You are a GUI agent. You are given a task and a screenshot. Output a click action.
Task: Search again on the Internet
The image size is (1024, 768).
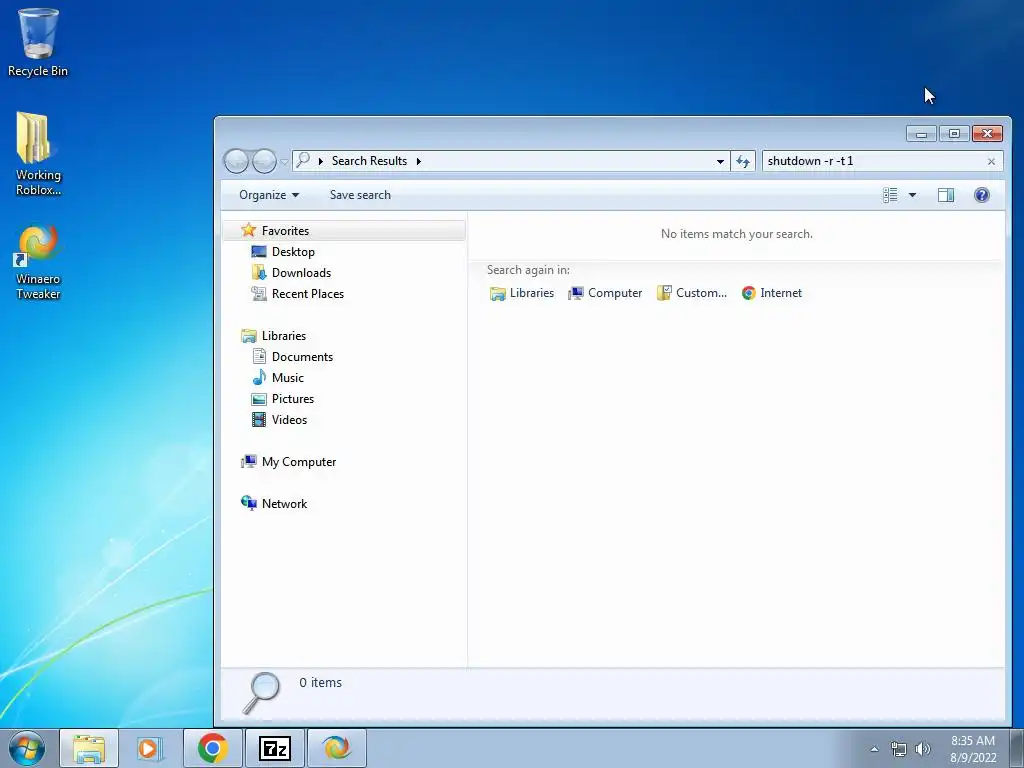[x=771, y=293]
